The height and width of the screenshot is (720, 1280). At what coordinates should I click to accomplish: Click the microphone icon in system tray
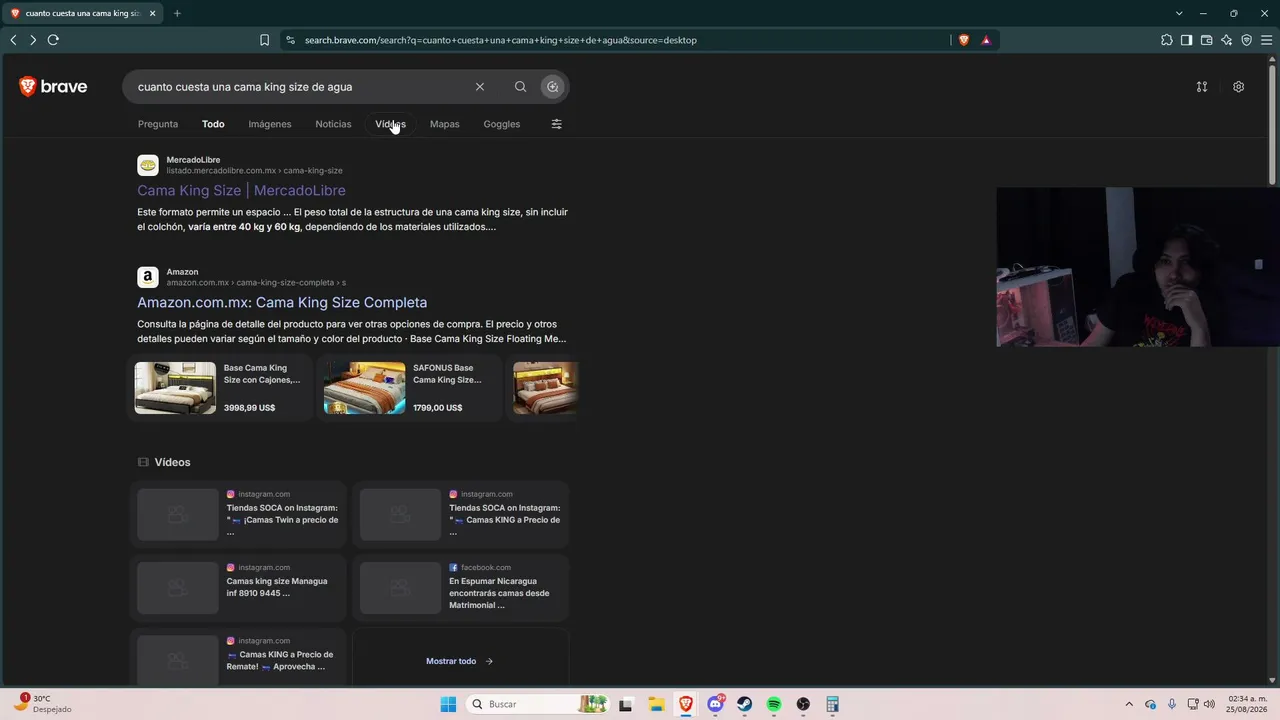(1172, 704)
